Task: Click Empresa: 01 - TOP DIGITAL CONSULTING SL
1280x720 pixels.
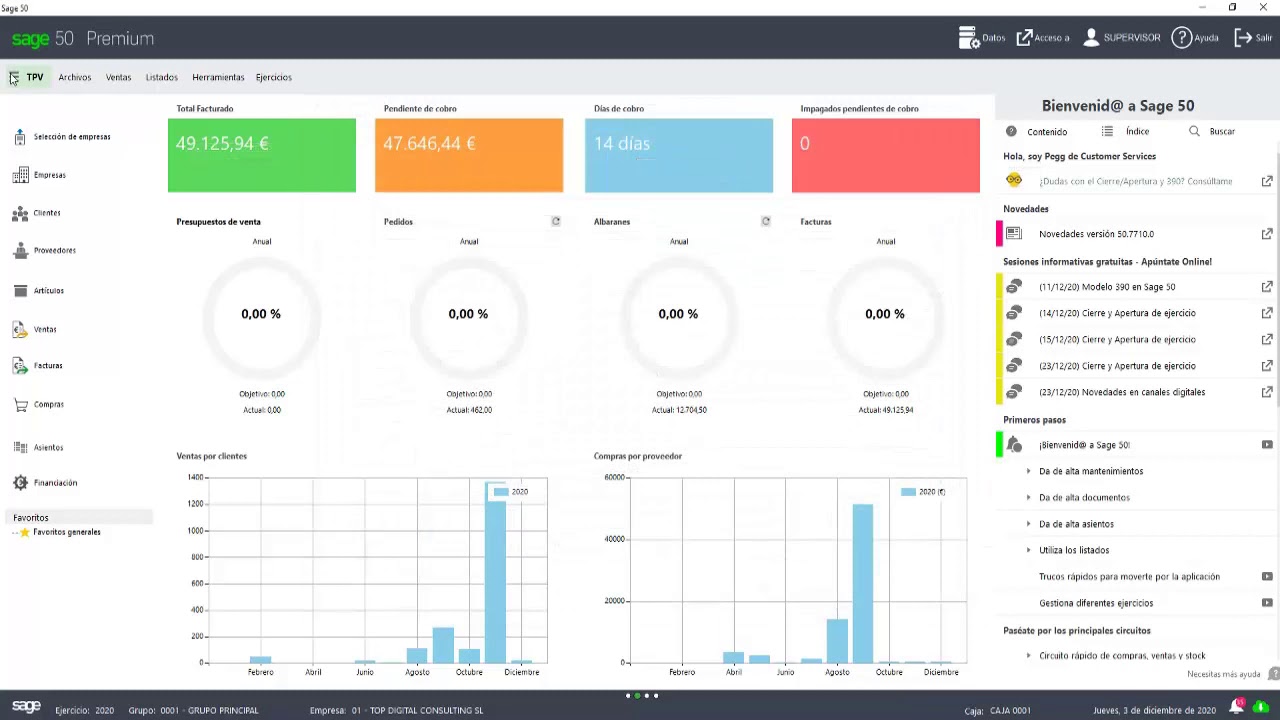Action: (x=396, y=711)
